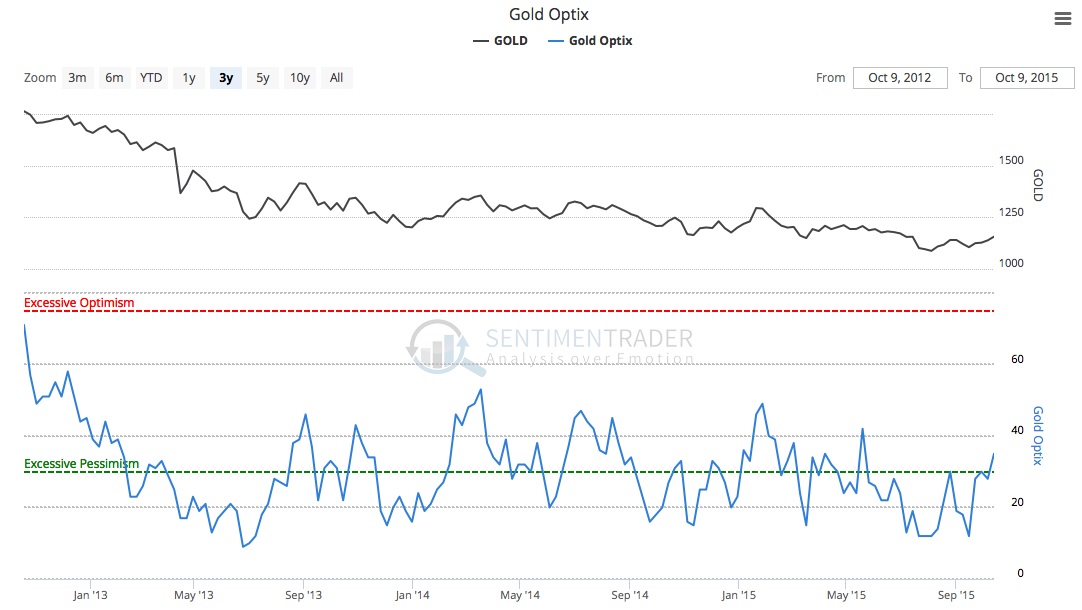Viewport: 1082px width, 610px height.
Task: Click the Jan '15 x-axis label
Action: click(x=738, y=594)
